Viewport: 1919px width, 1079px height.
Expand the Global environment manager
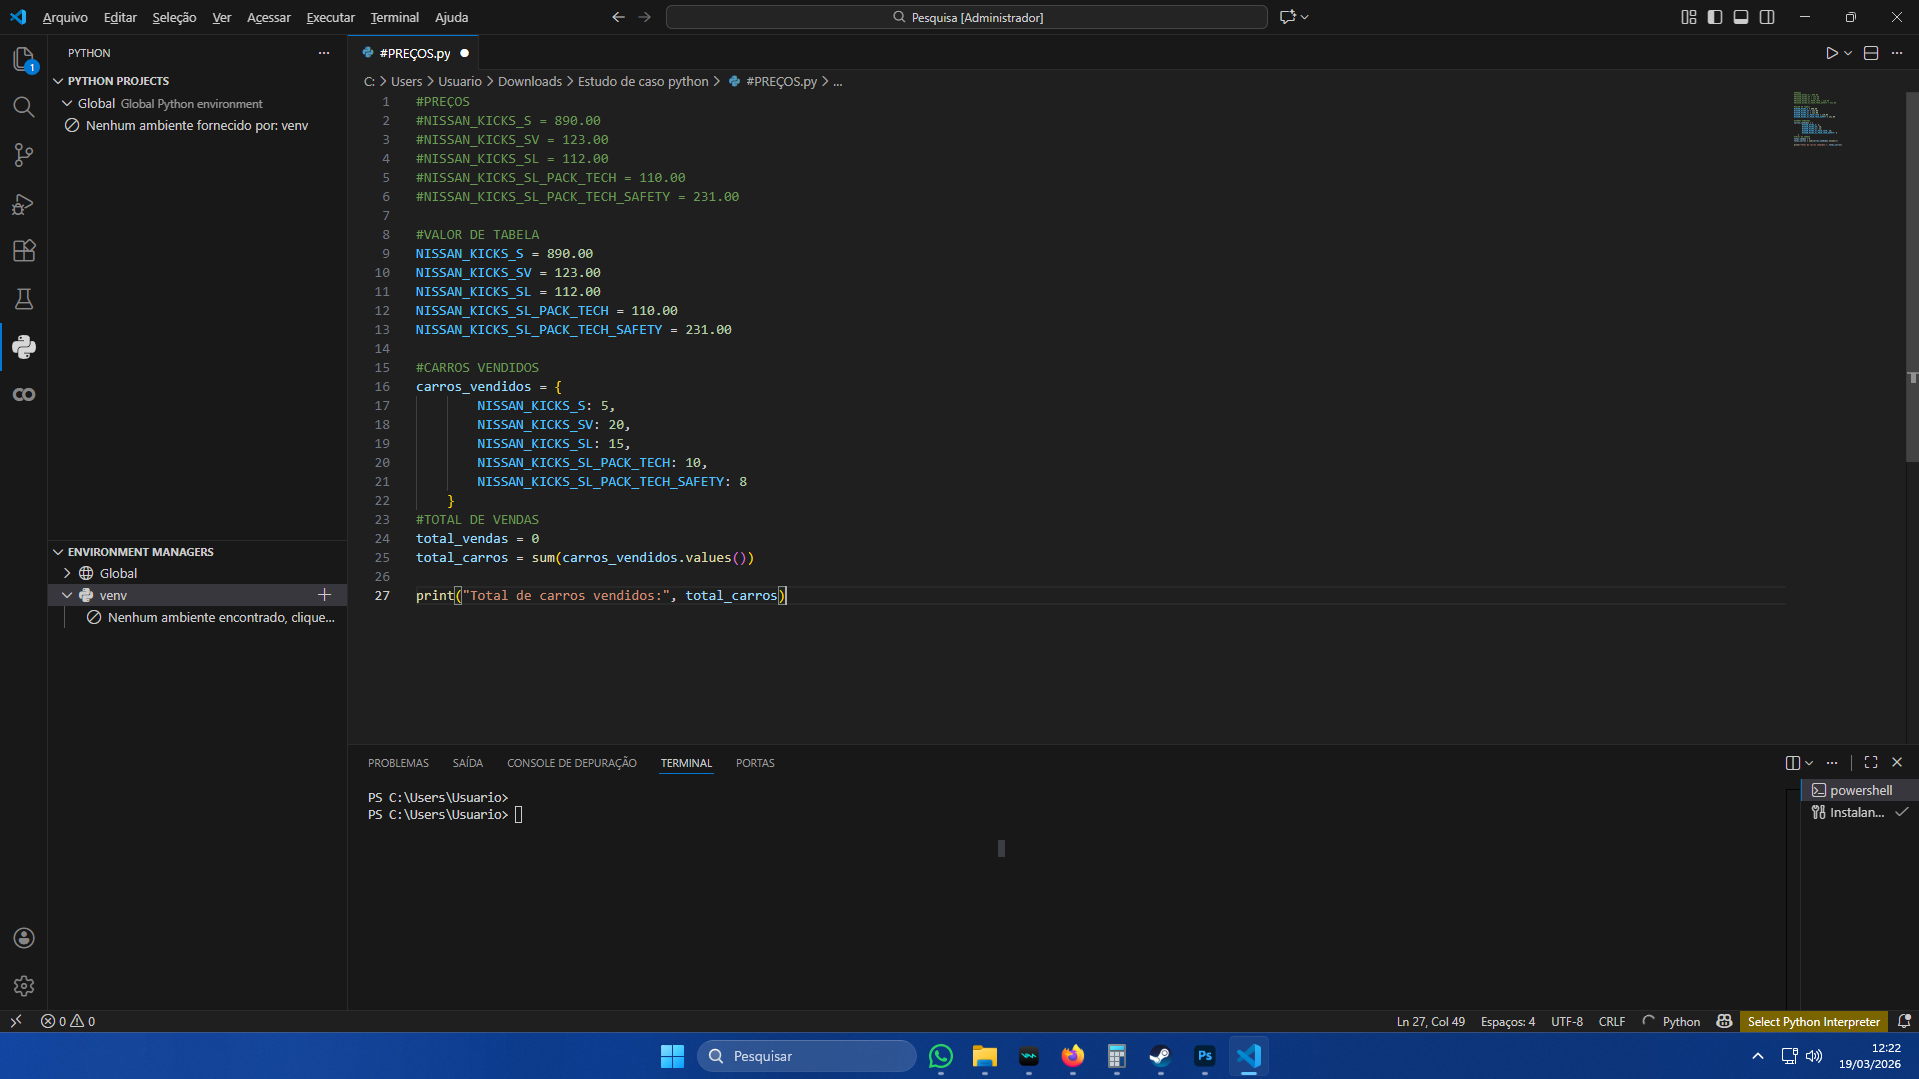point(67,573)
